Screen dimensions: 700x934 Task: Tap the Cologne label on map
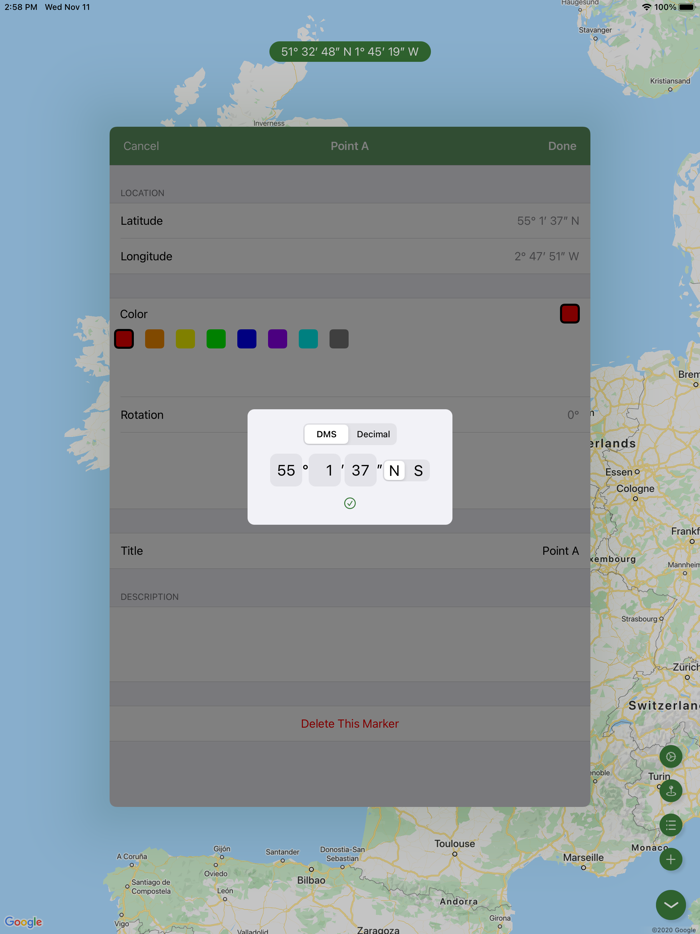(x=635, y=488)
